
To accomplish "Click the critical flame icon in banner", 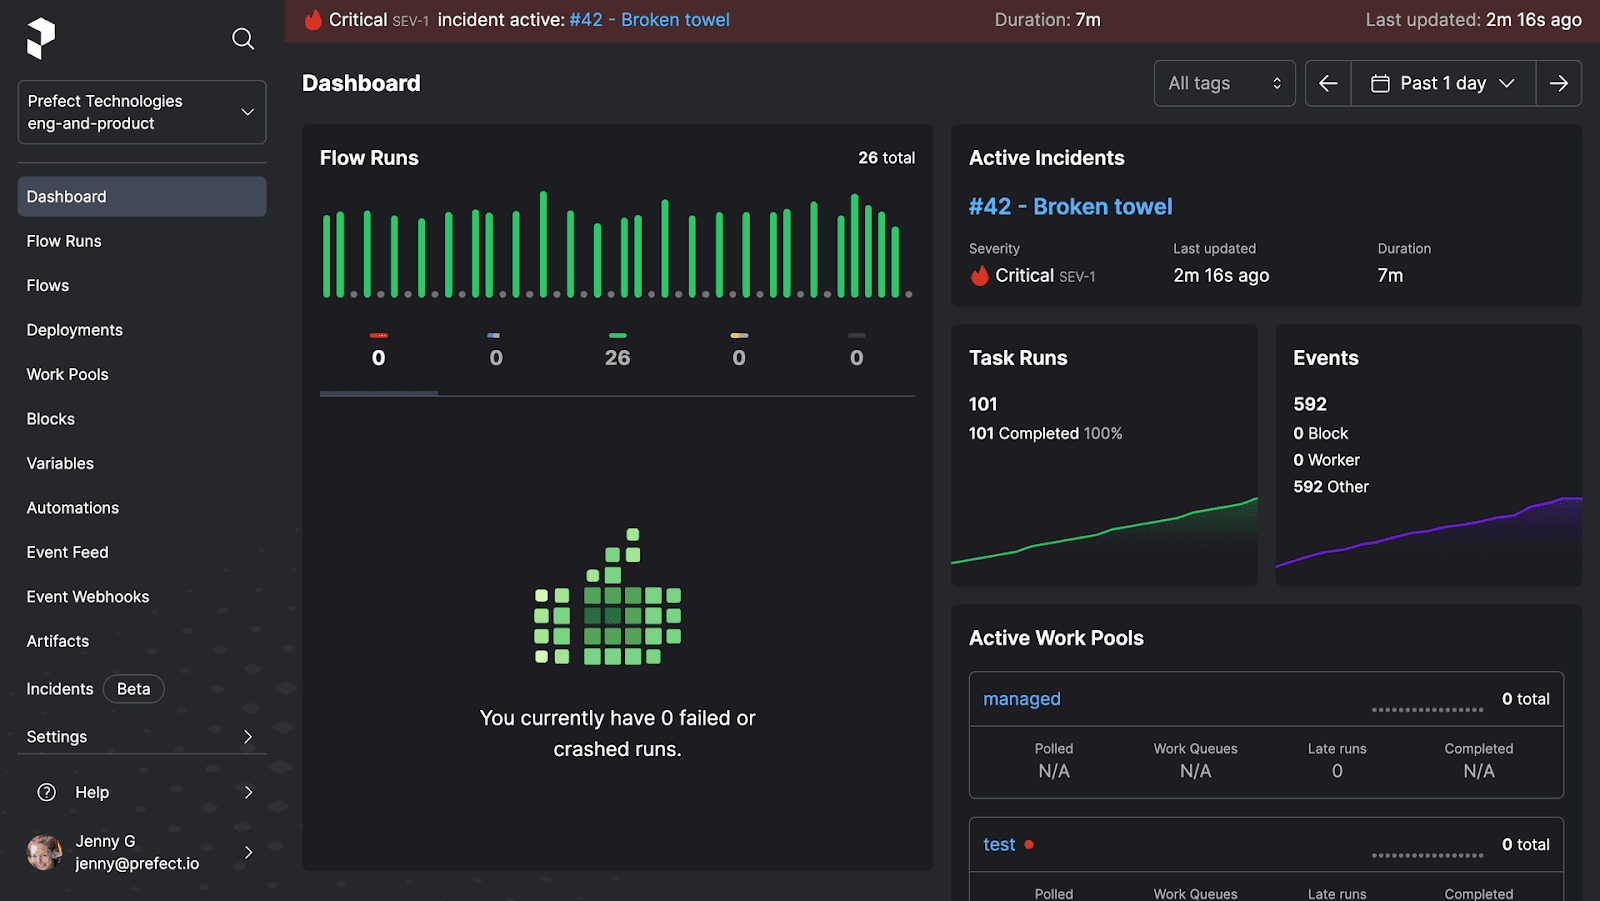I will (x=314, y=20).
